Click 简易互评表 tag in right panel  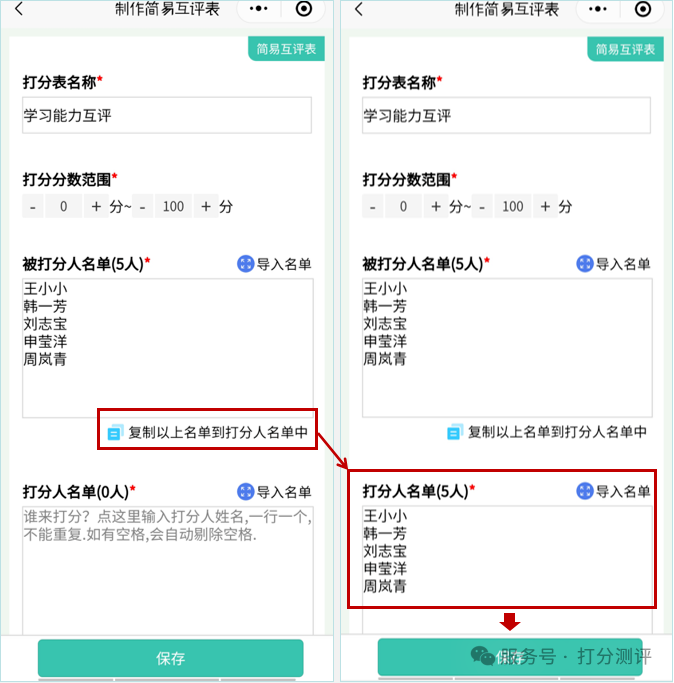tap(625, 49)
